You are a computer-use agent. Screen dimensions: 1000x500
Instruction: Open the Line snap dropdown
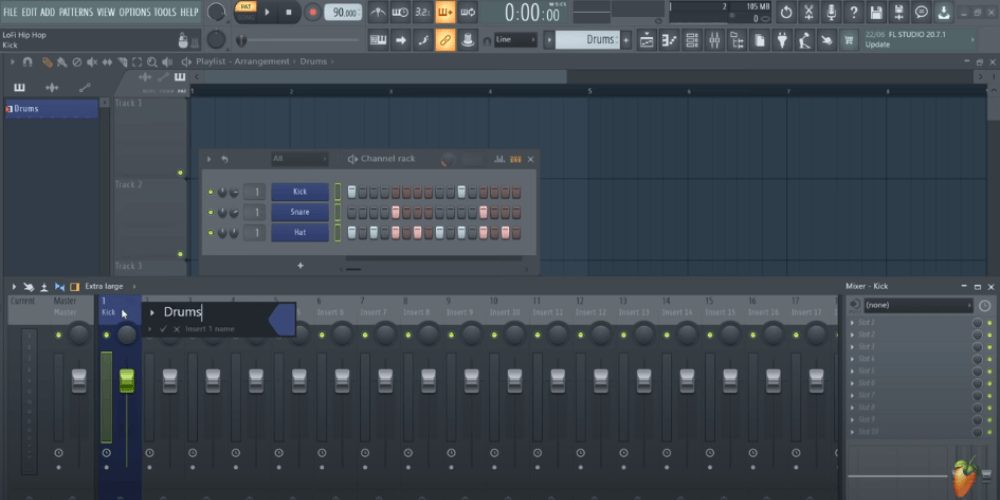pyautogui.click(x=516, y=40)
